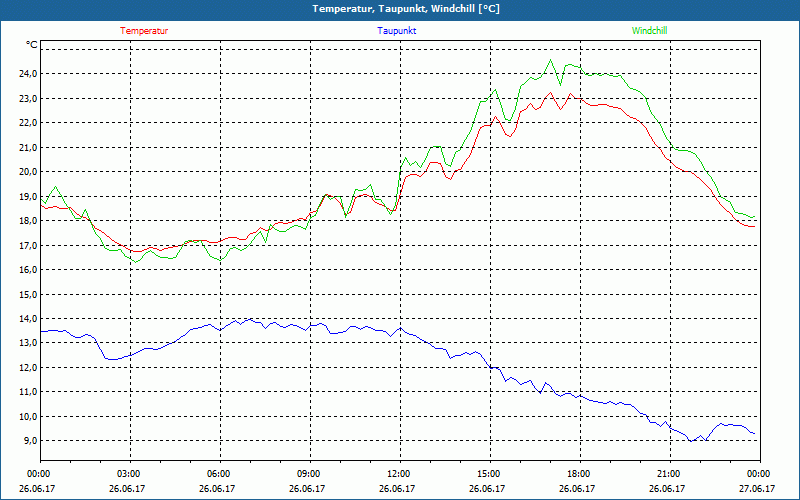Click the 22,0 y-axis value

click(x=29, y=123)
